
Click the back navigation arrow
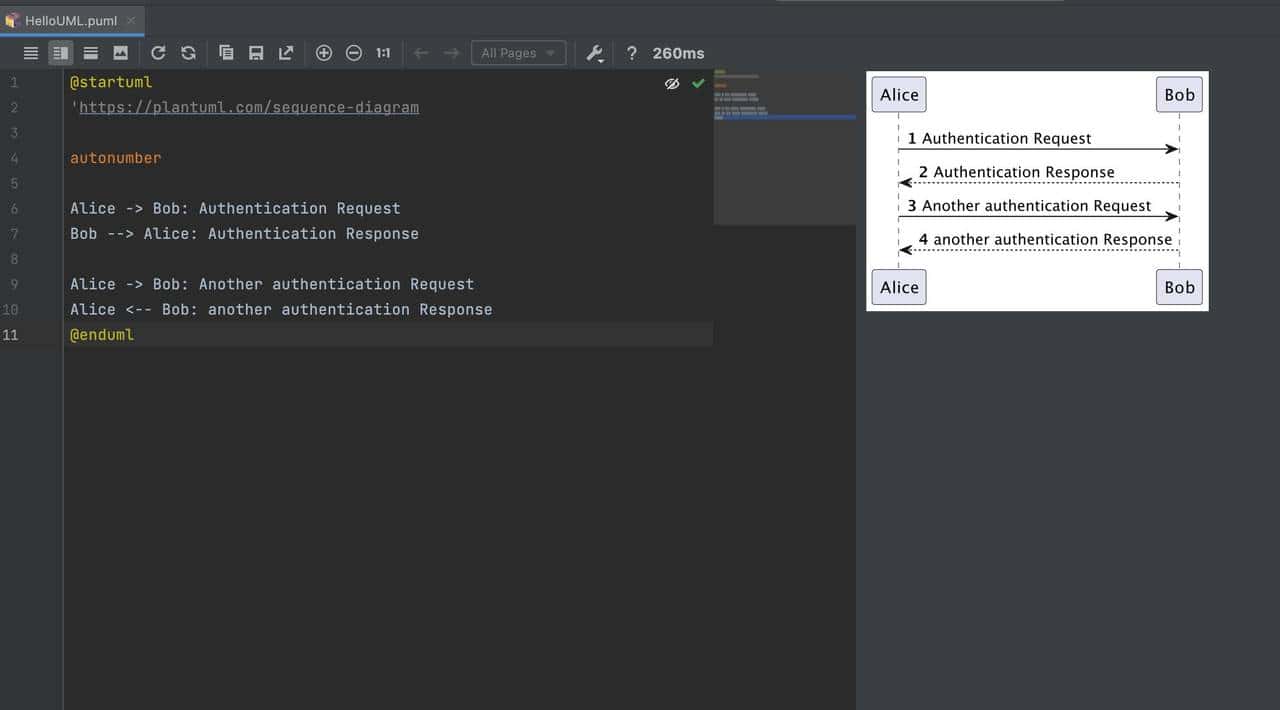click(x=422, y=53)
